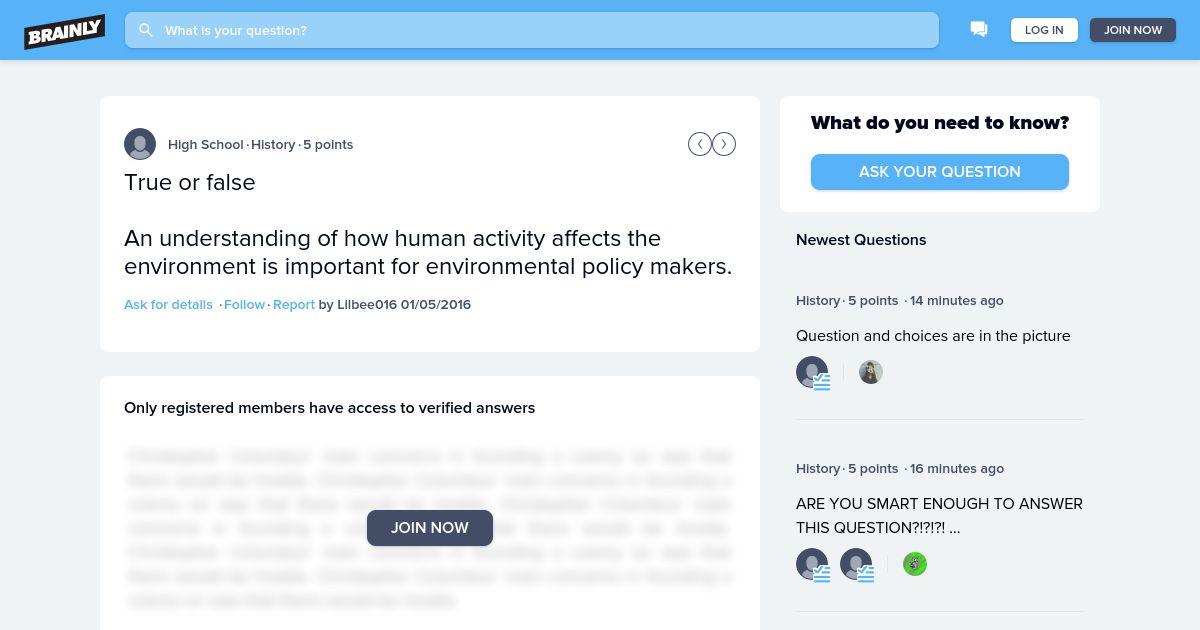
Task: Open photo avatar under picture question
Action: coord(871,372)
